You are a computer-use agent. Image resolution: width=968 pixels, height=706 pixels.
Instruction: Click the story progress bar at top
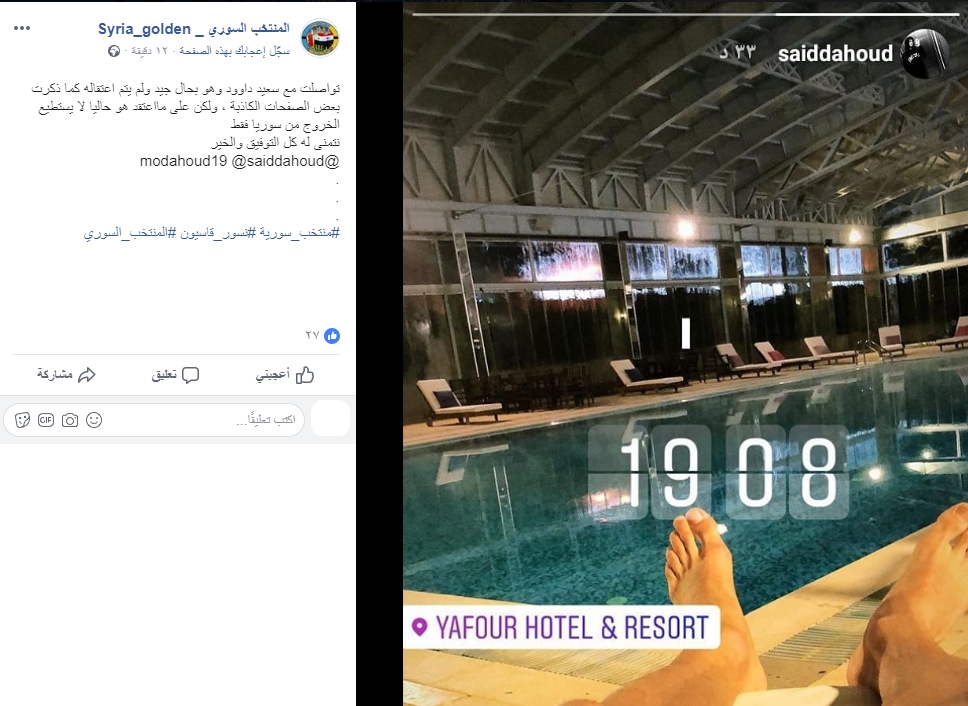[685, 14]
